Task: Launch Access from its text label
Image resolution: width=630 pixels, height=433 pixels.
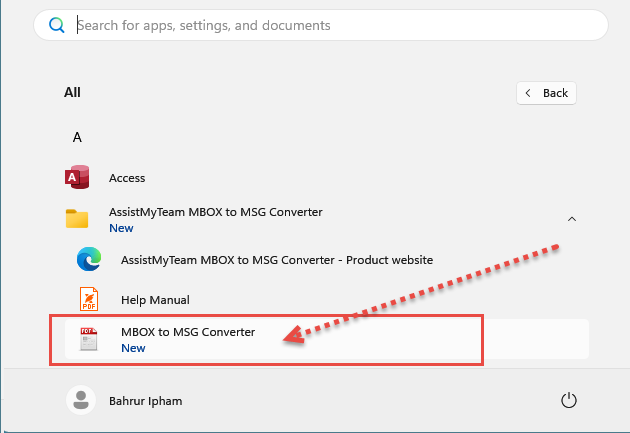Action: pyautogui.click(x=127, y=178)
